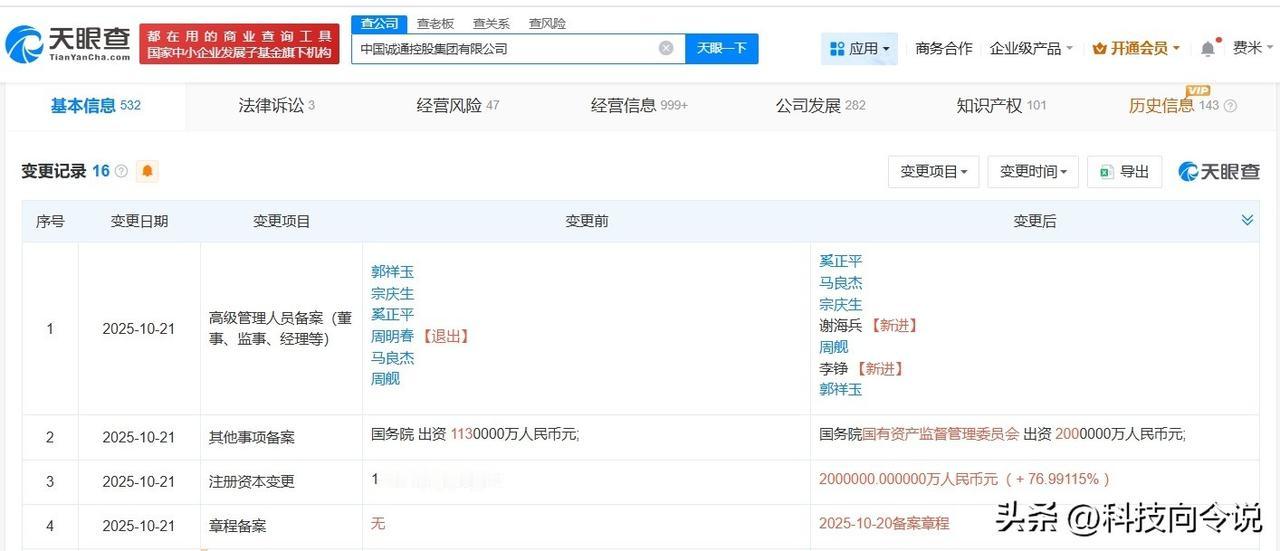Open 宗庆生 link in 变更前 column
This screenshot has width=1280, height=551.
pos(392,293)
